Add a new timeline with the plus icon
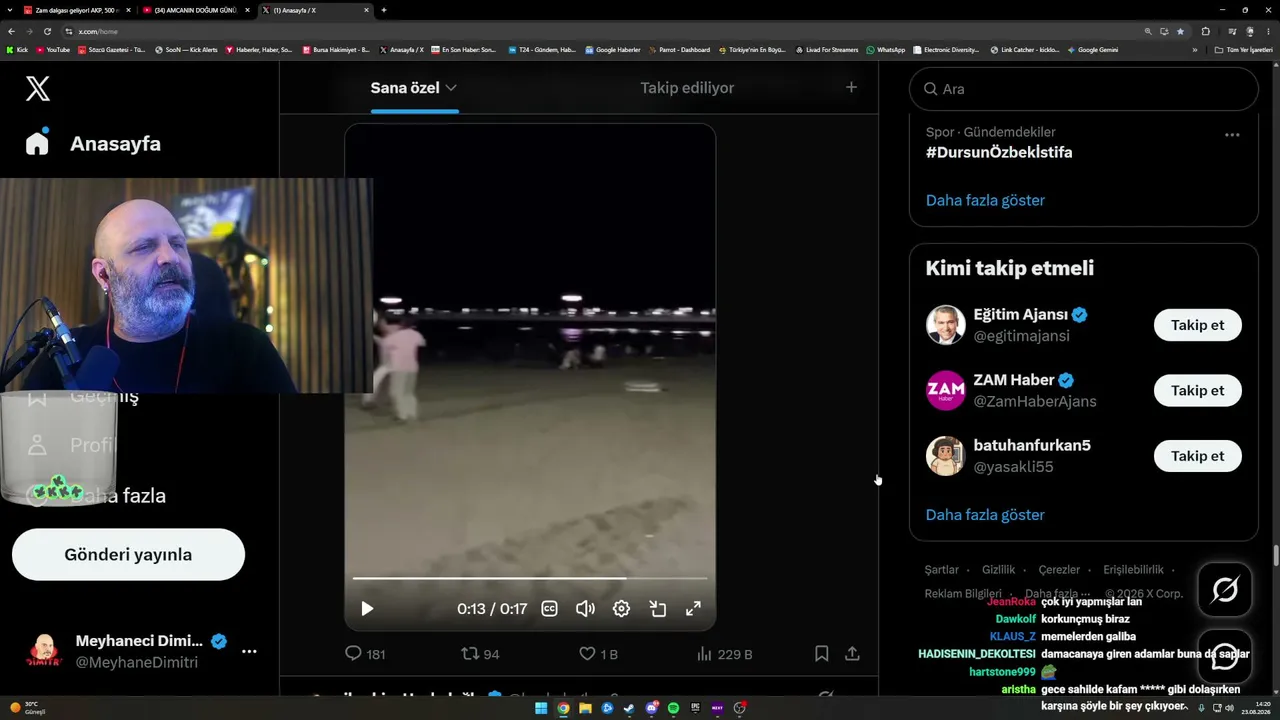 point(851,88)
